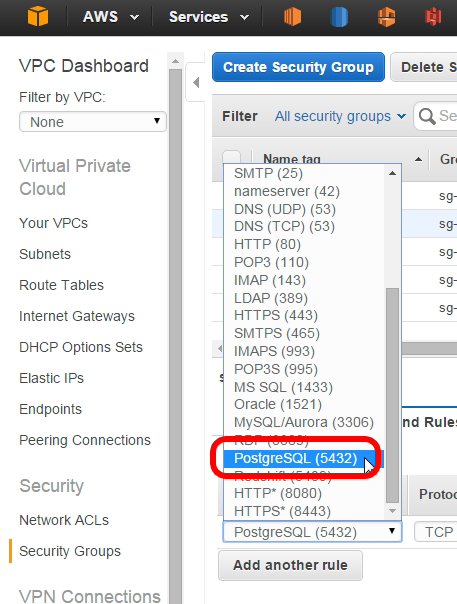Image resolution: width=457 pixels, height=604 pixels.
Task: Select IMAP (143) option
Action: click(305, 280)
